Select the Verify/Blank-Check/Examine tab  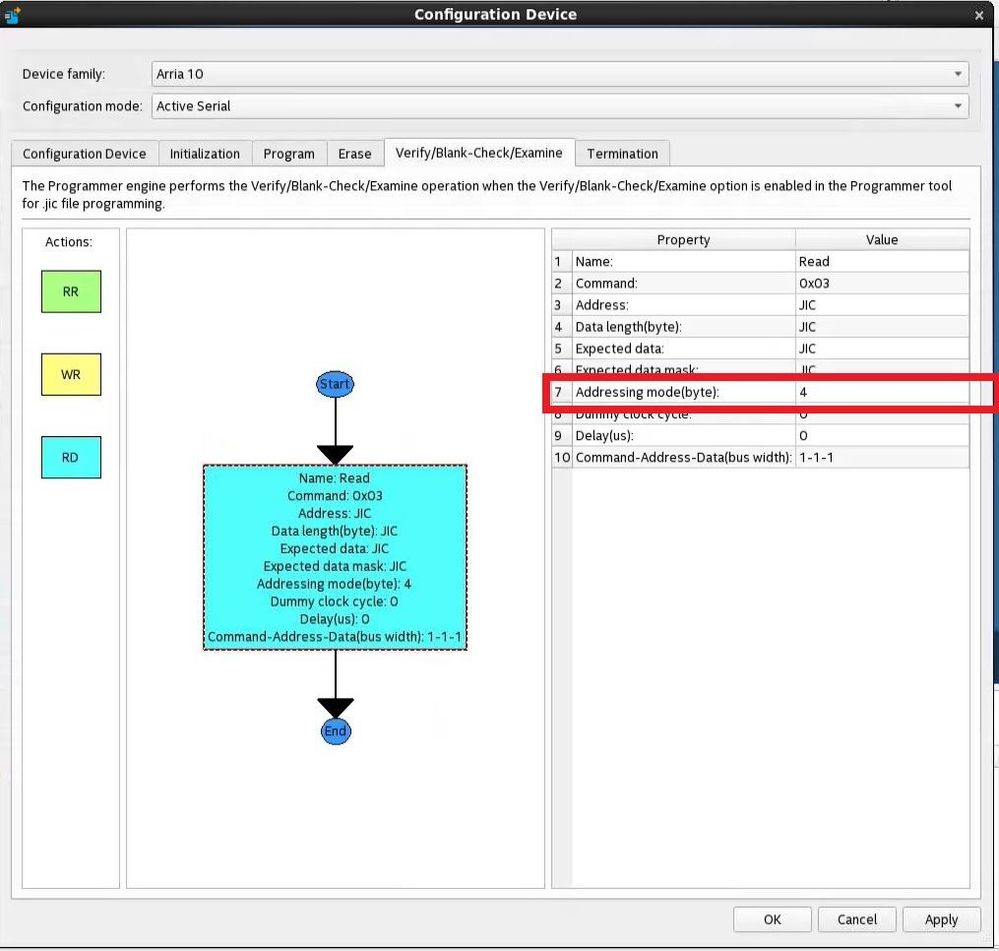pyautogui.click(x=479, y=153)
